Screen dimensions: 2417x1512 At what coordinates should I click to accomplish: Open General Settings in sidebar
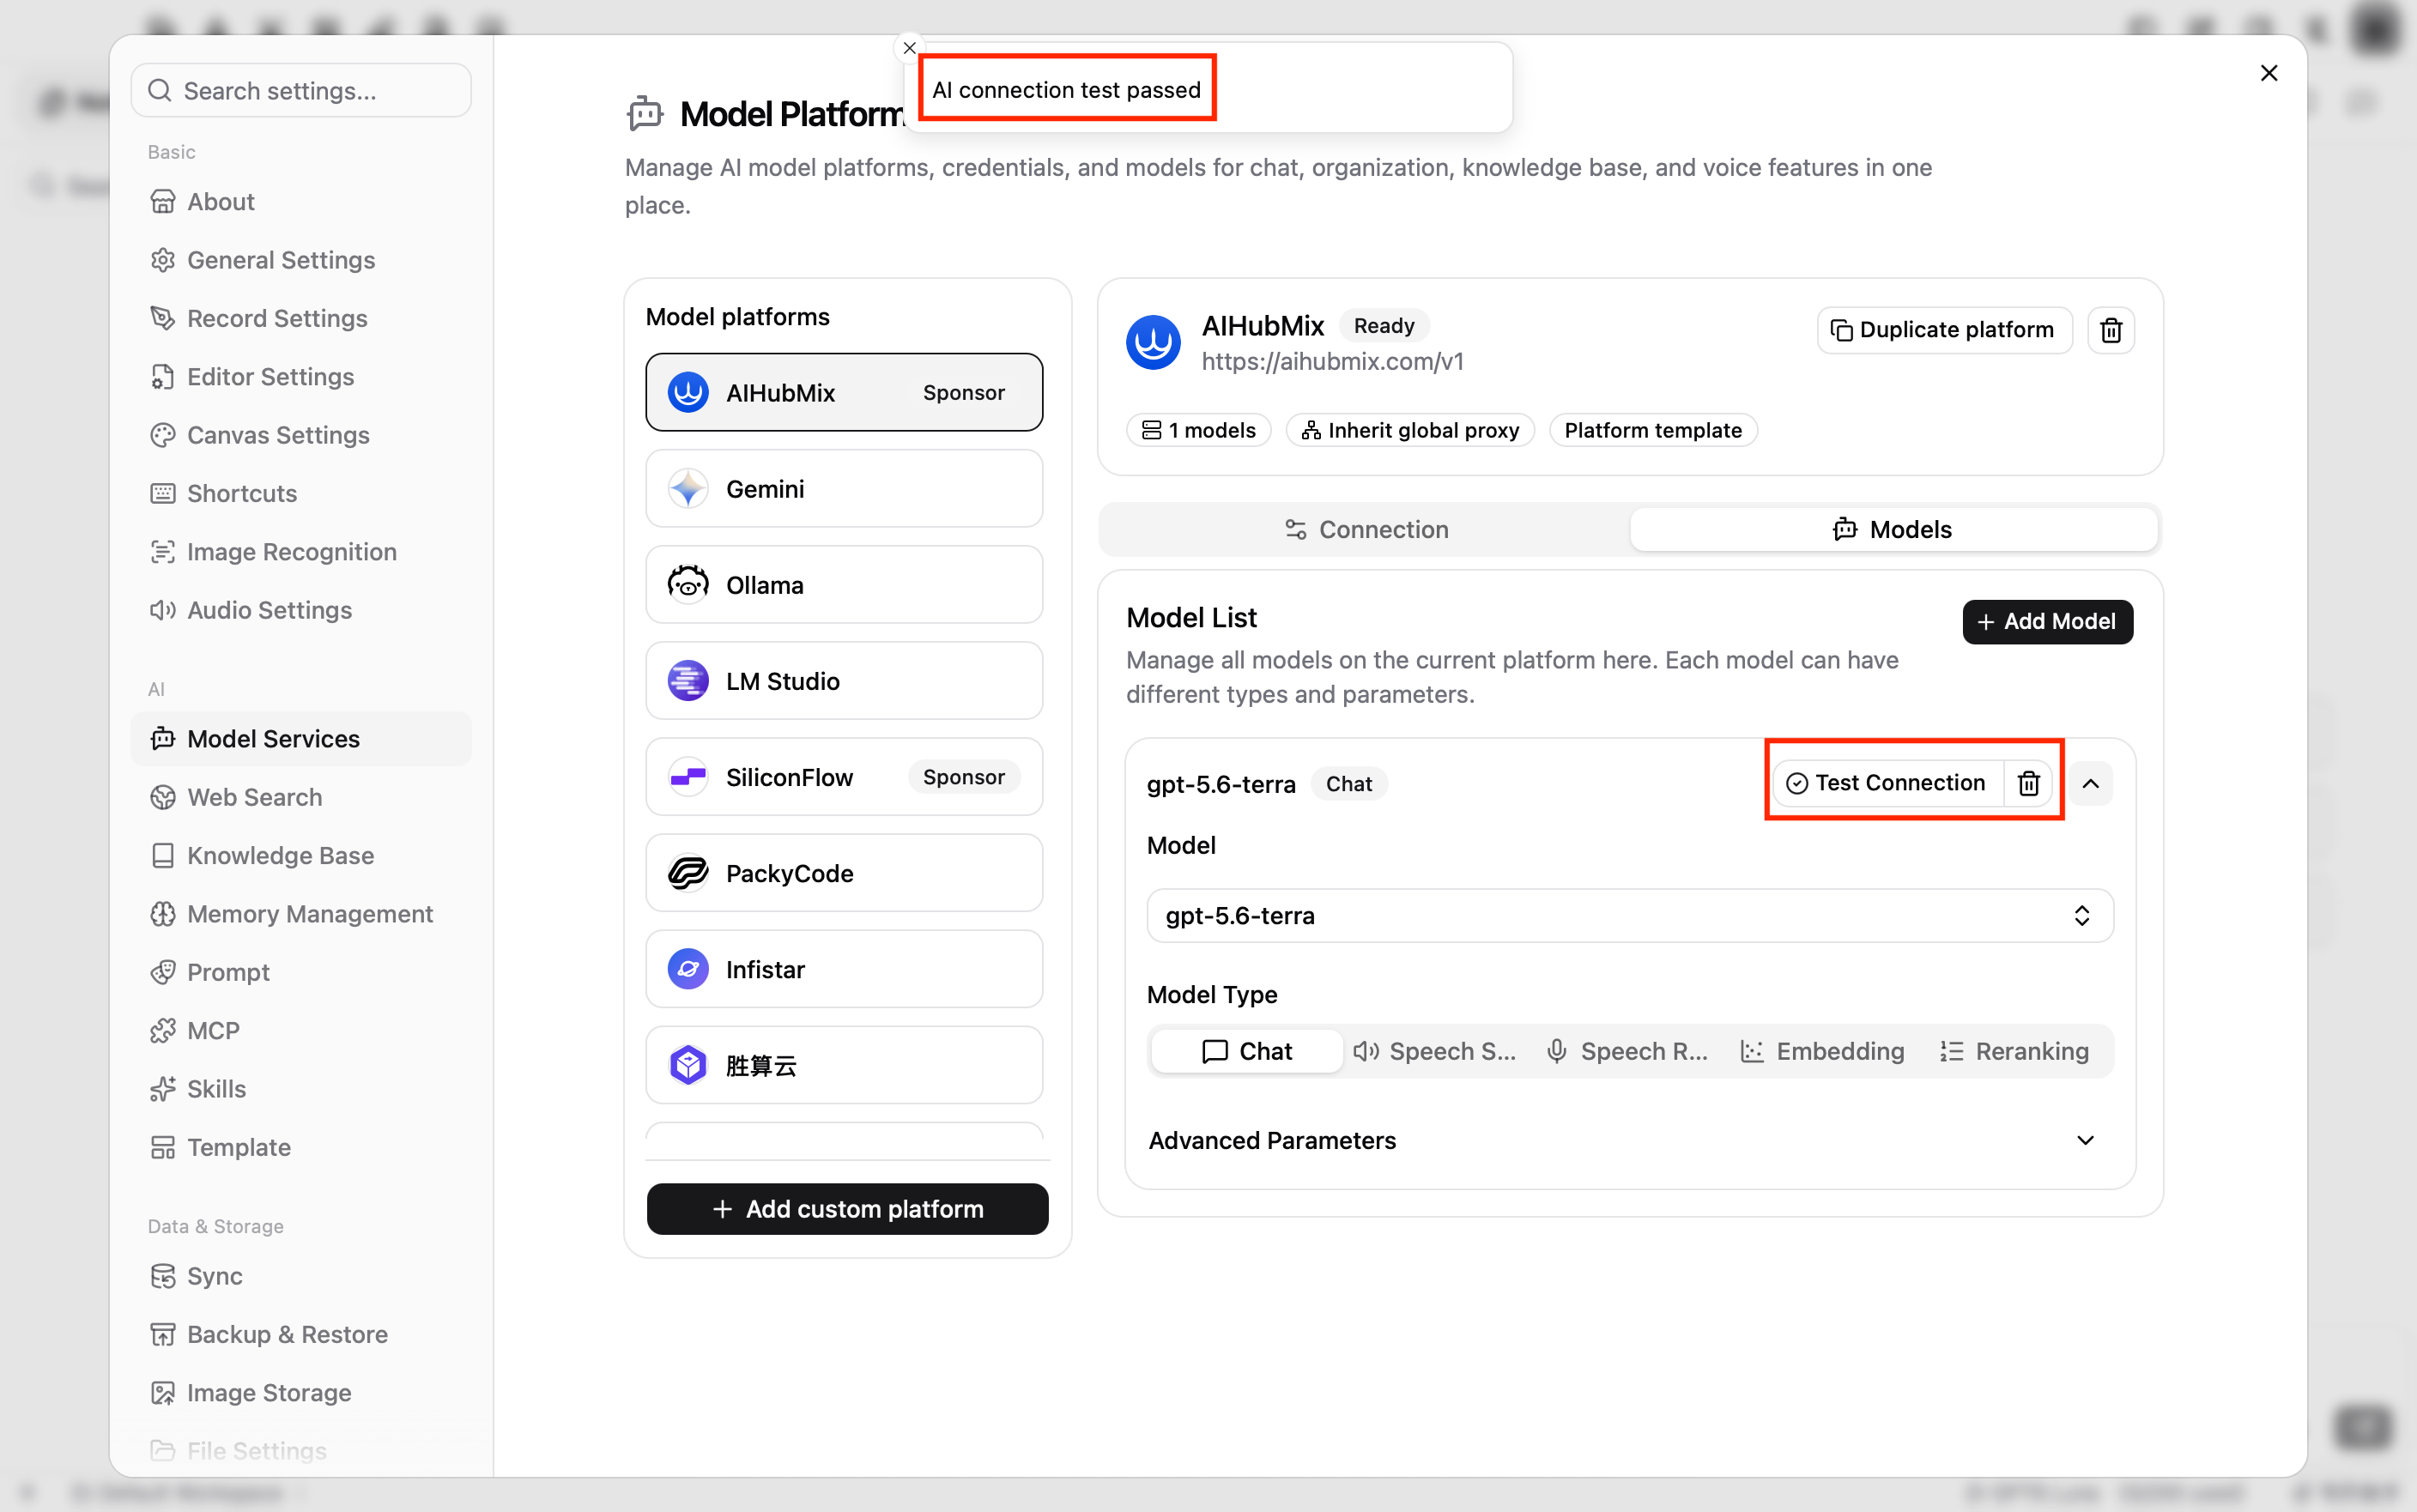300,260
